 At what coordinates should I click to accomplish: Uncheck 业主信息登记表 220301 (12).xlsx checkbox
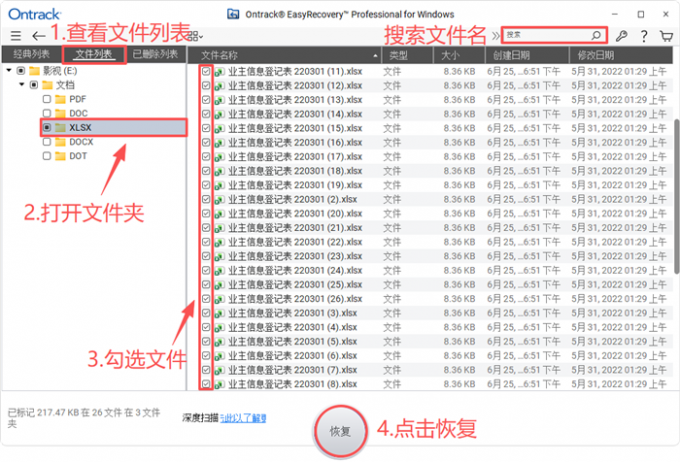point(206,85)
